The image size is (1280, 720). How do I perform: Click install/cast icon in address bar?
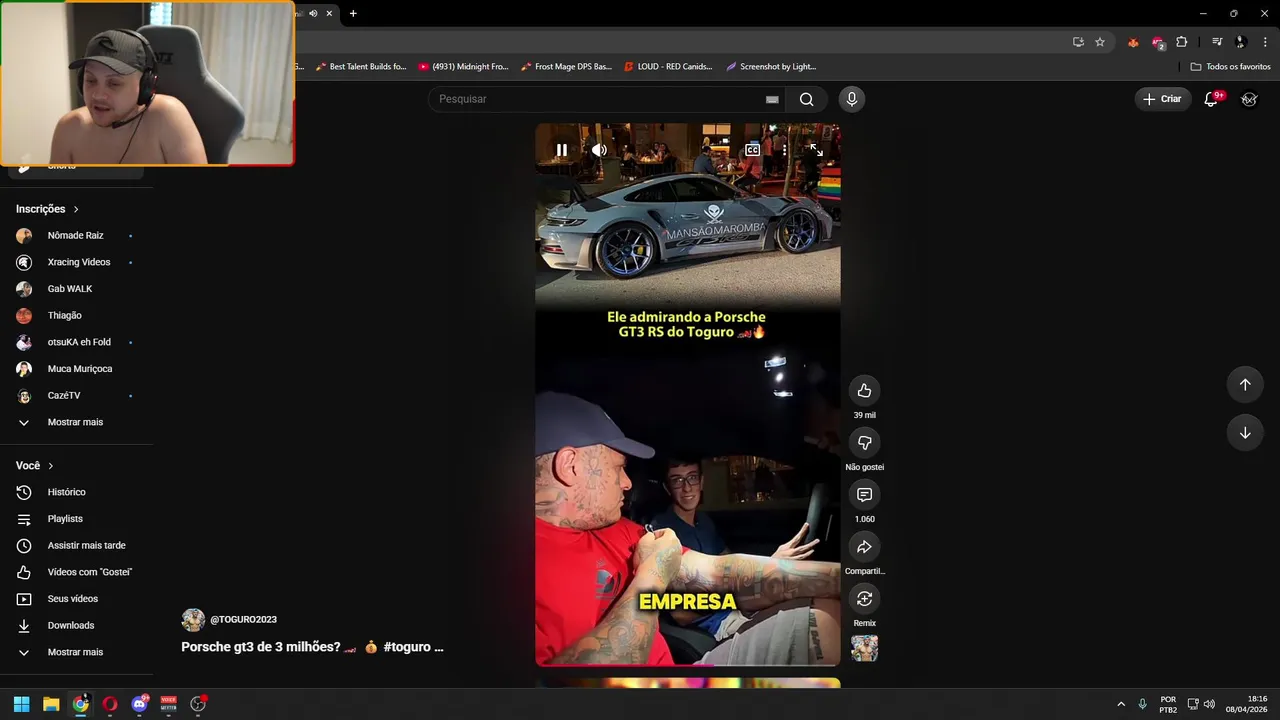pyautogui.click(x=1078, y=42)
